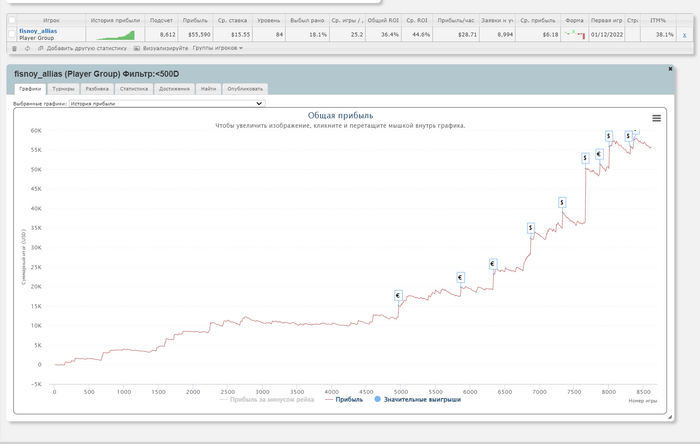Switch to the Турниры tab
This screenshot has height=444, width=700.
coord(63,89)
